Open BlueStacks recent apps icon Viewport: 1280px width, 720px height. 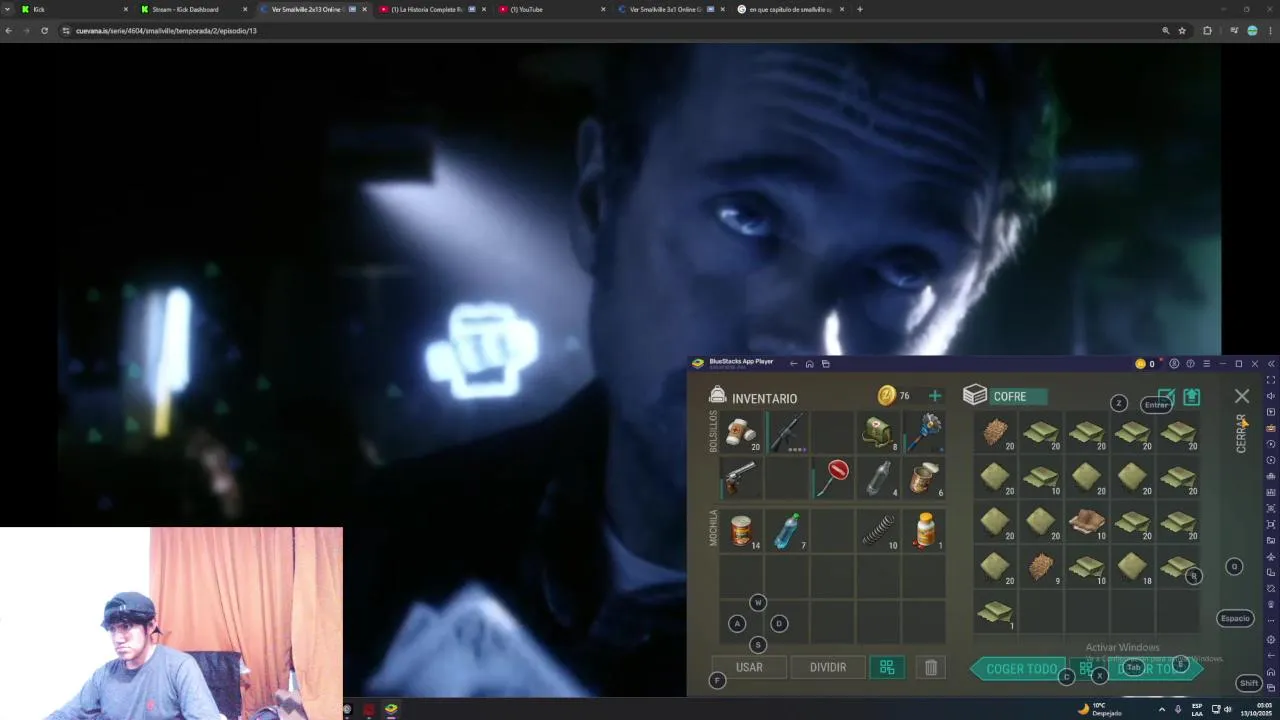coord(825,364)
